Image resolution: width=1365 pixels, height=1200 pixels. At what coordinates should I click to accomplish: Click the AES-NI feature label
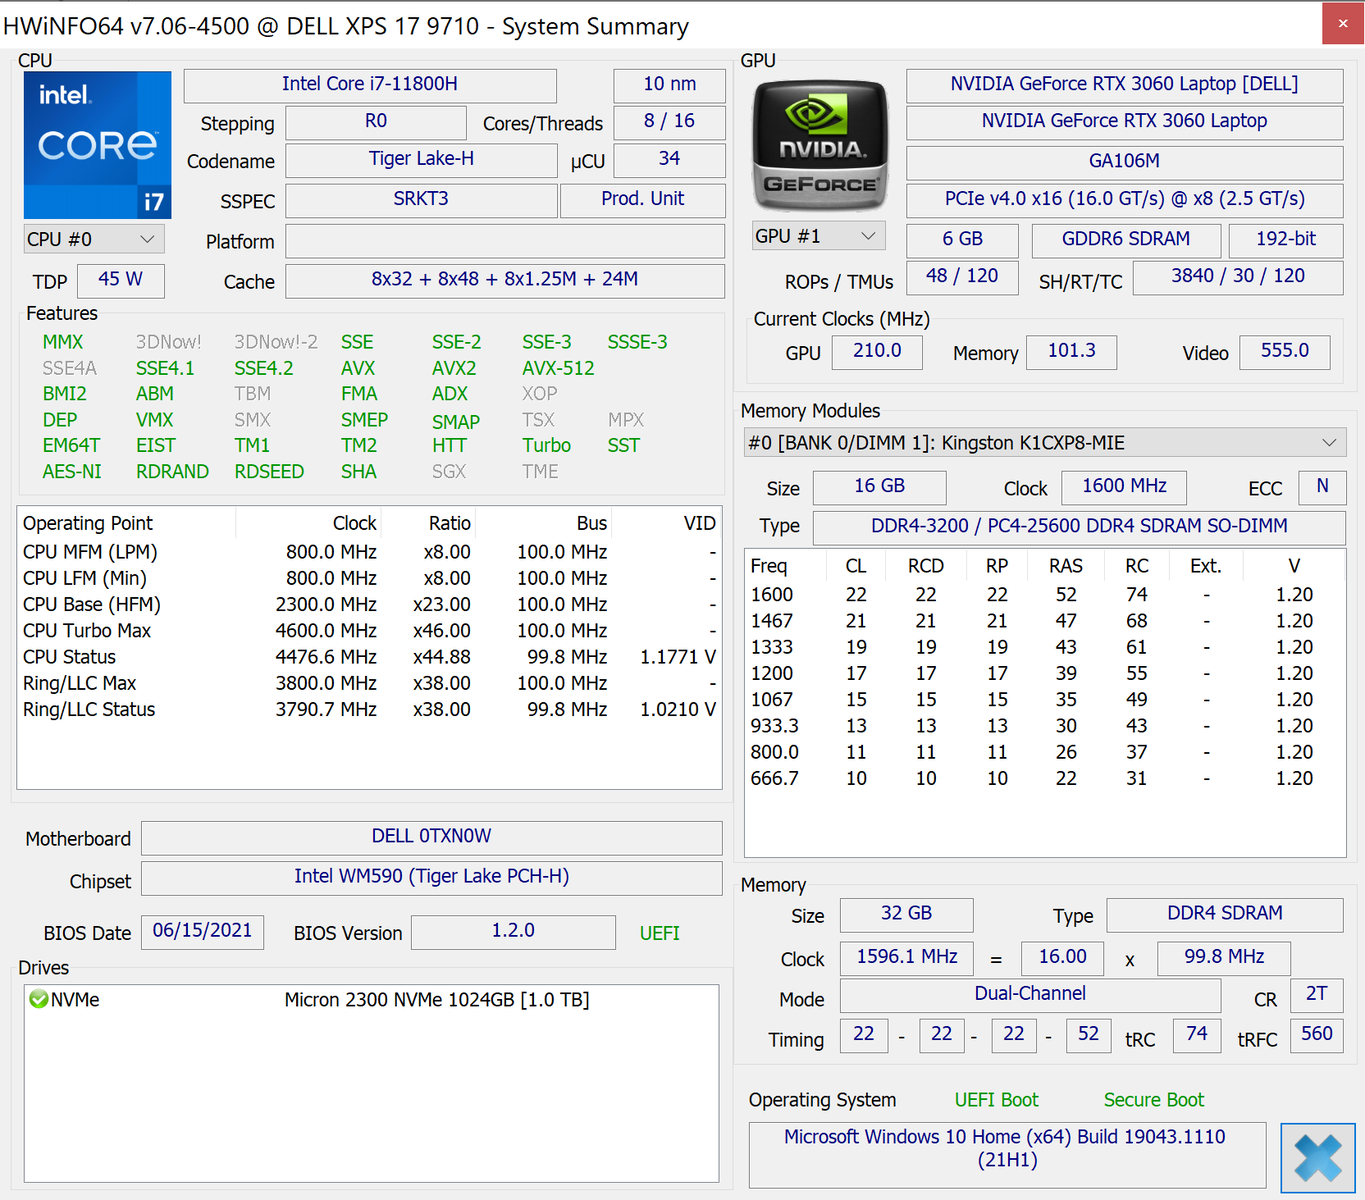point(72,471)
